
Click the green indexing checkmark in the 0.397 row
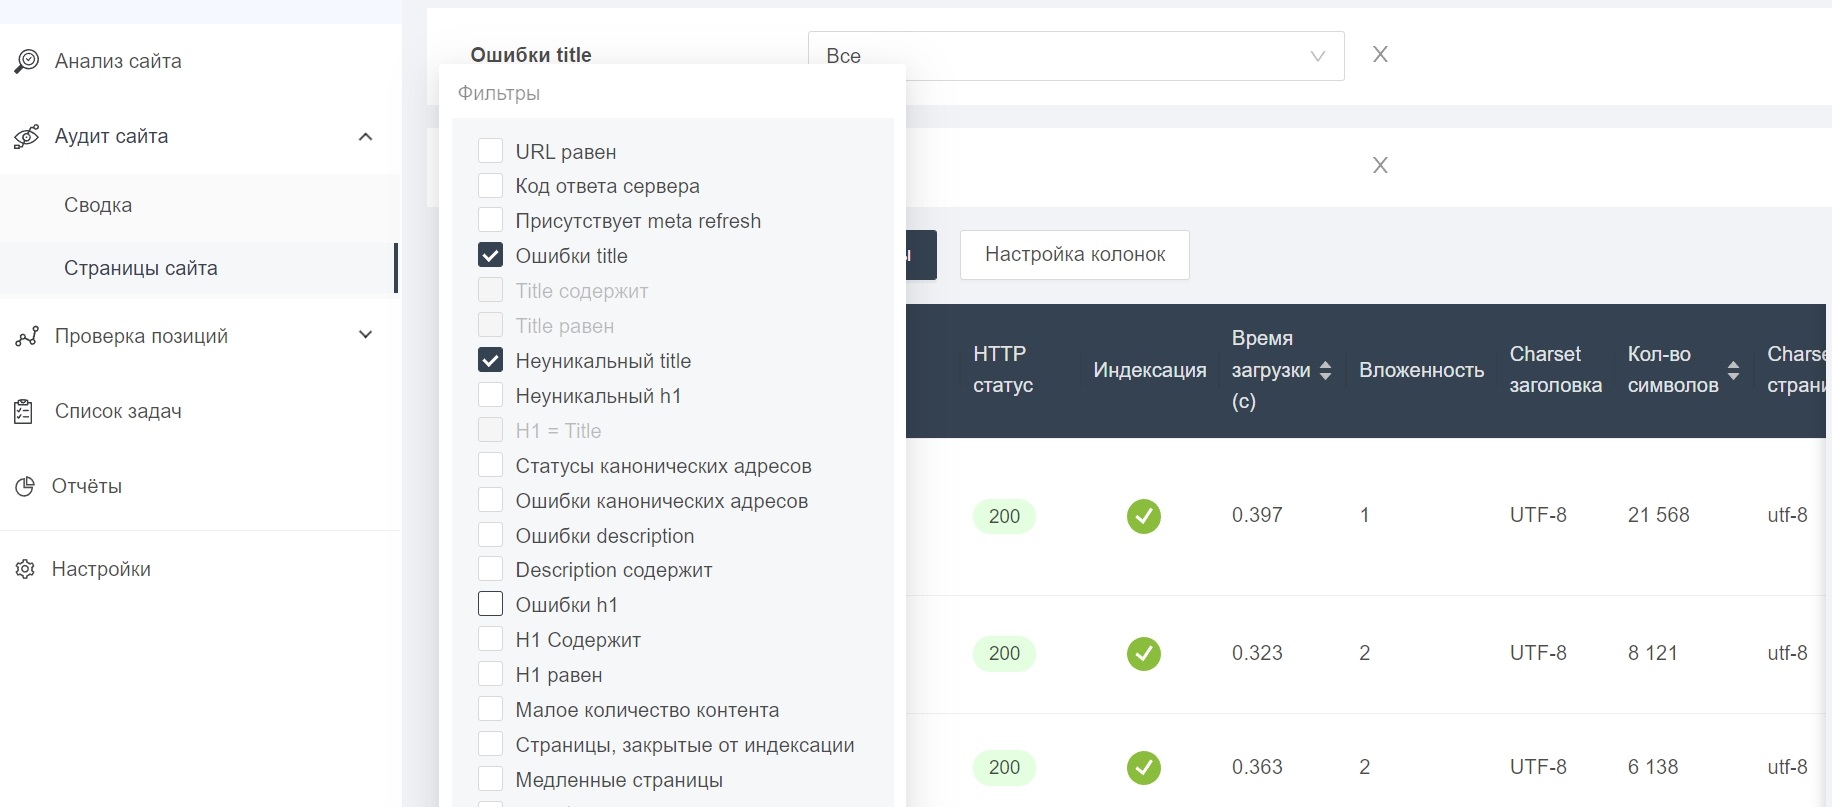(x=1144, y=516)
